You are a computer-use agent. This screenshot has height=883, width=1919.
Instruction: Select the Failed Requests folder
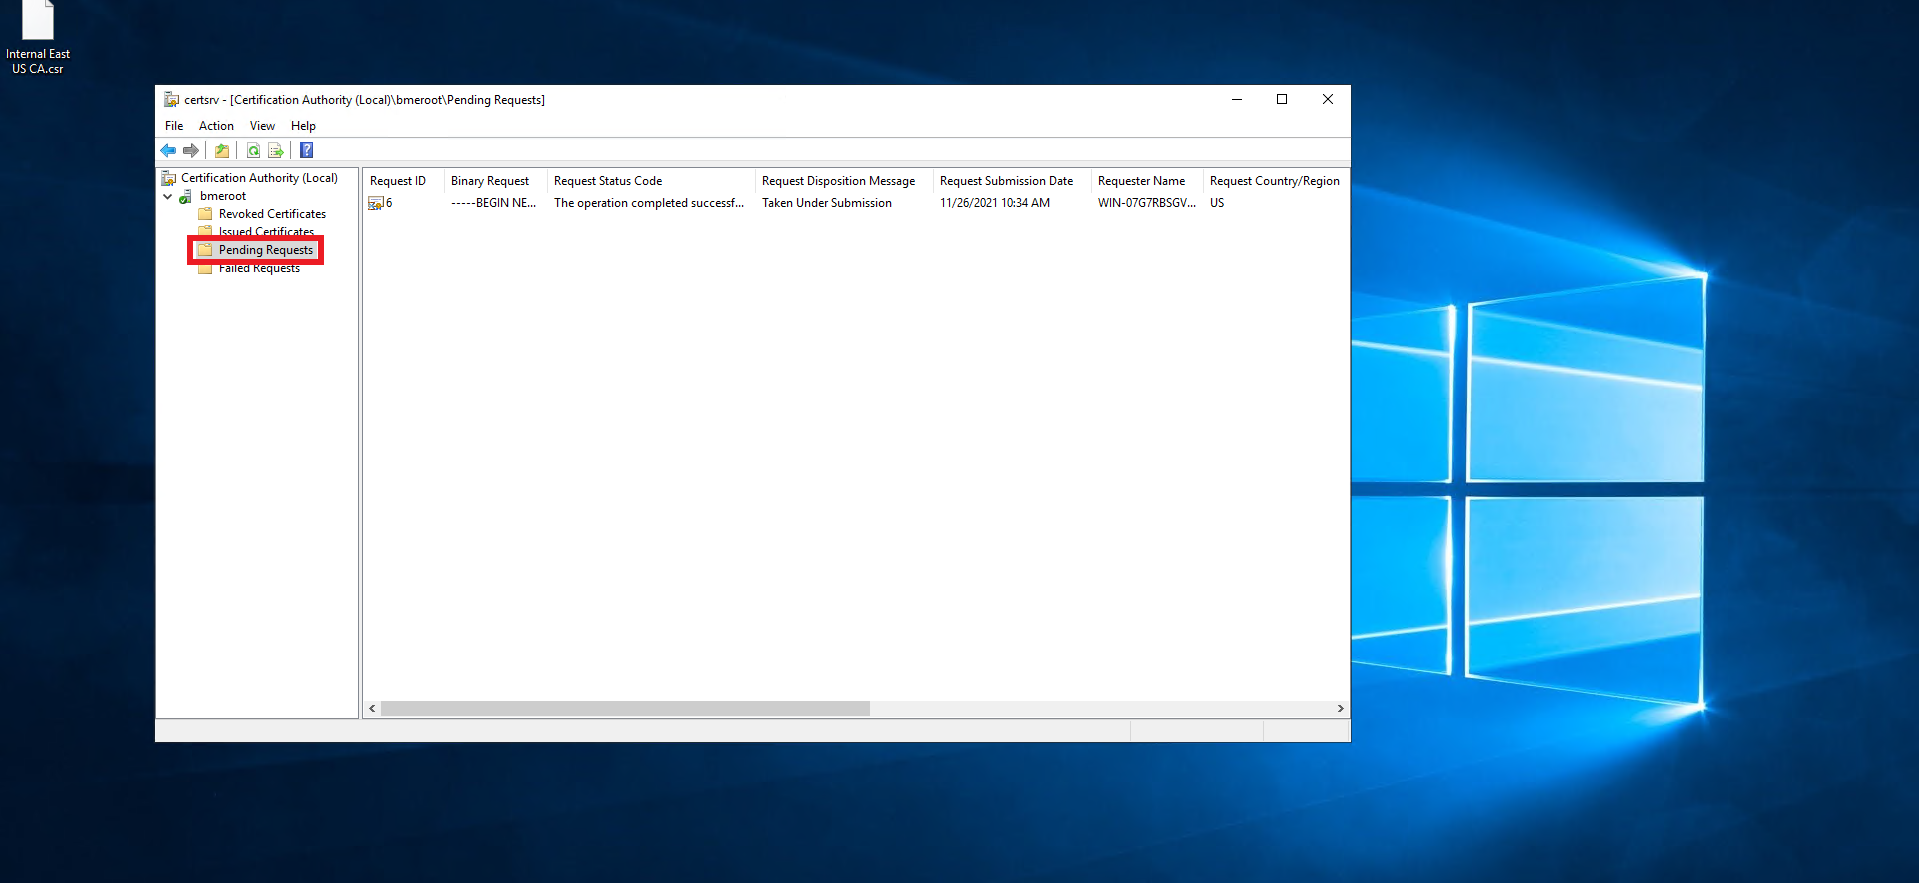tap(259, 269)
